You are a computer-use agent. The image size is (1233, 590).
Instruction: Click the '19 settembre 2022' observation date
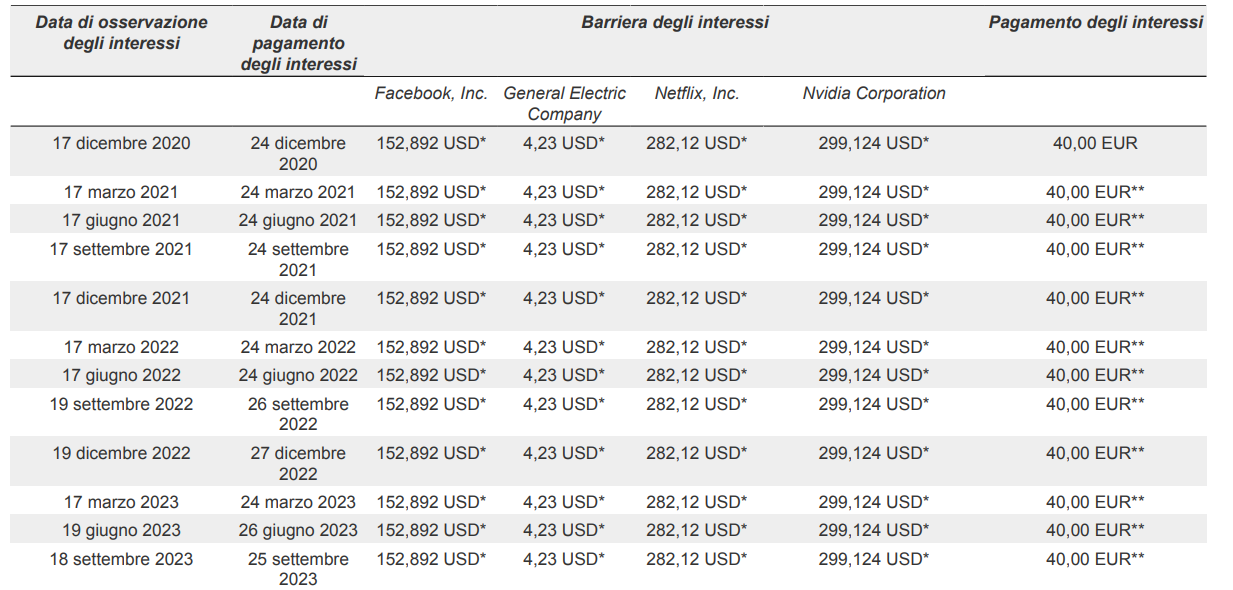[121, 404]
